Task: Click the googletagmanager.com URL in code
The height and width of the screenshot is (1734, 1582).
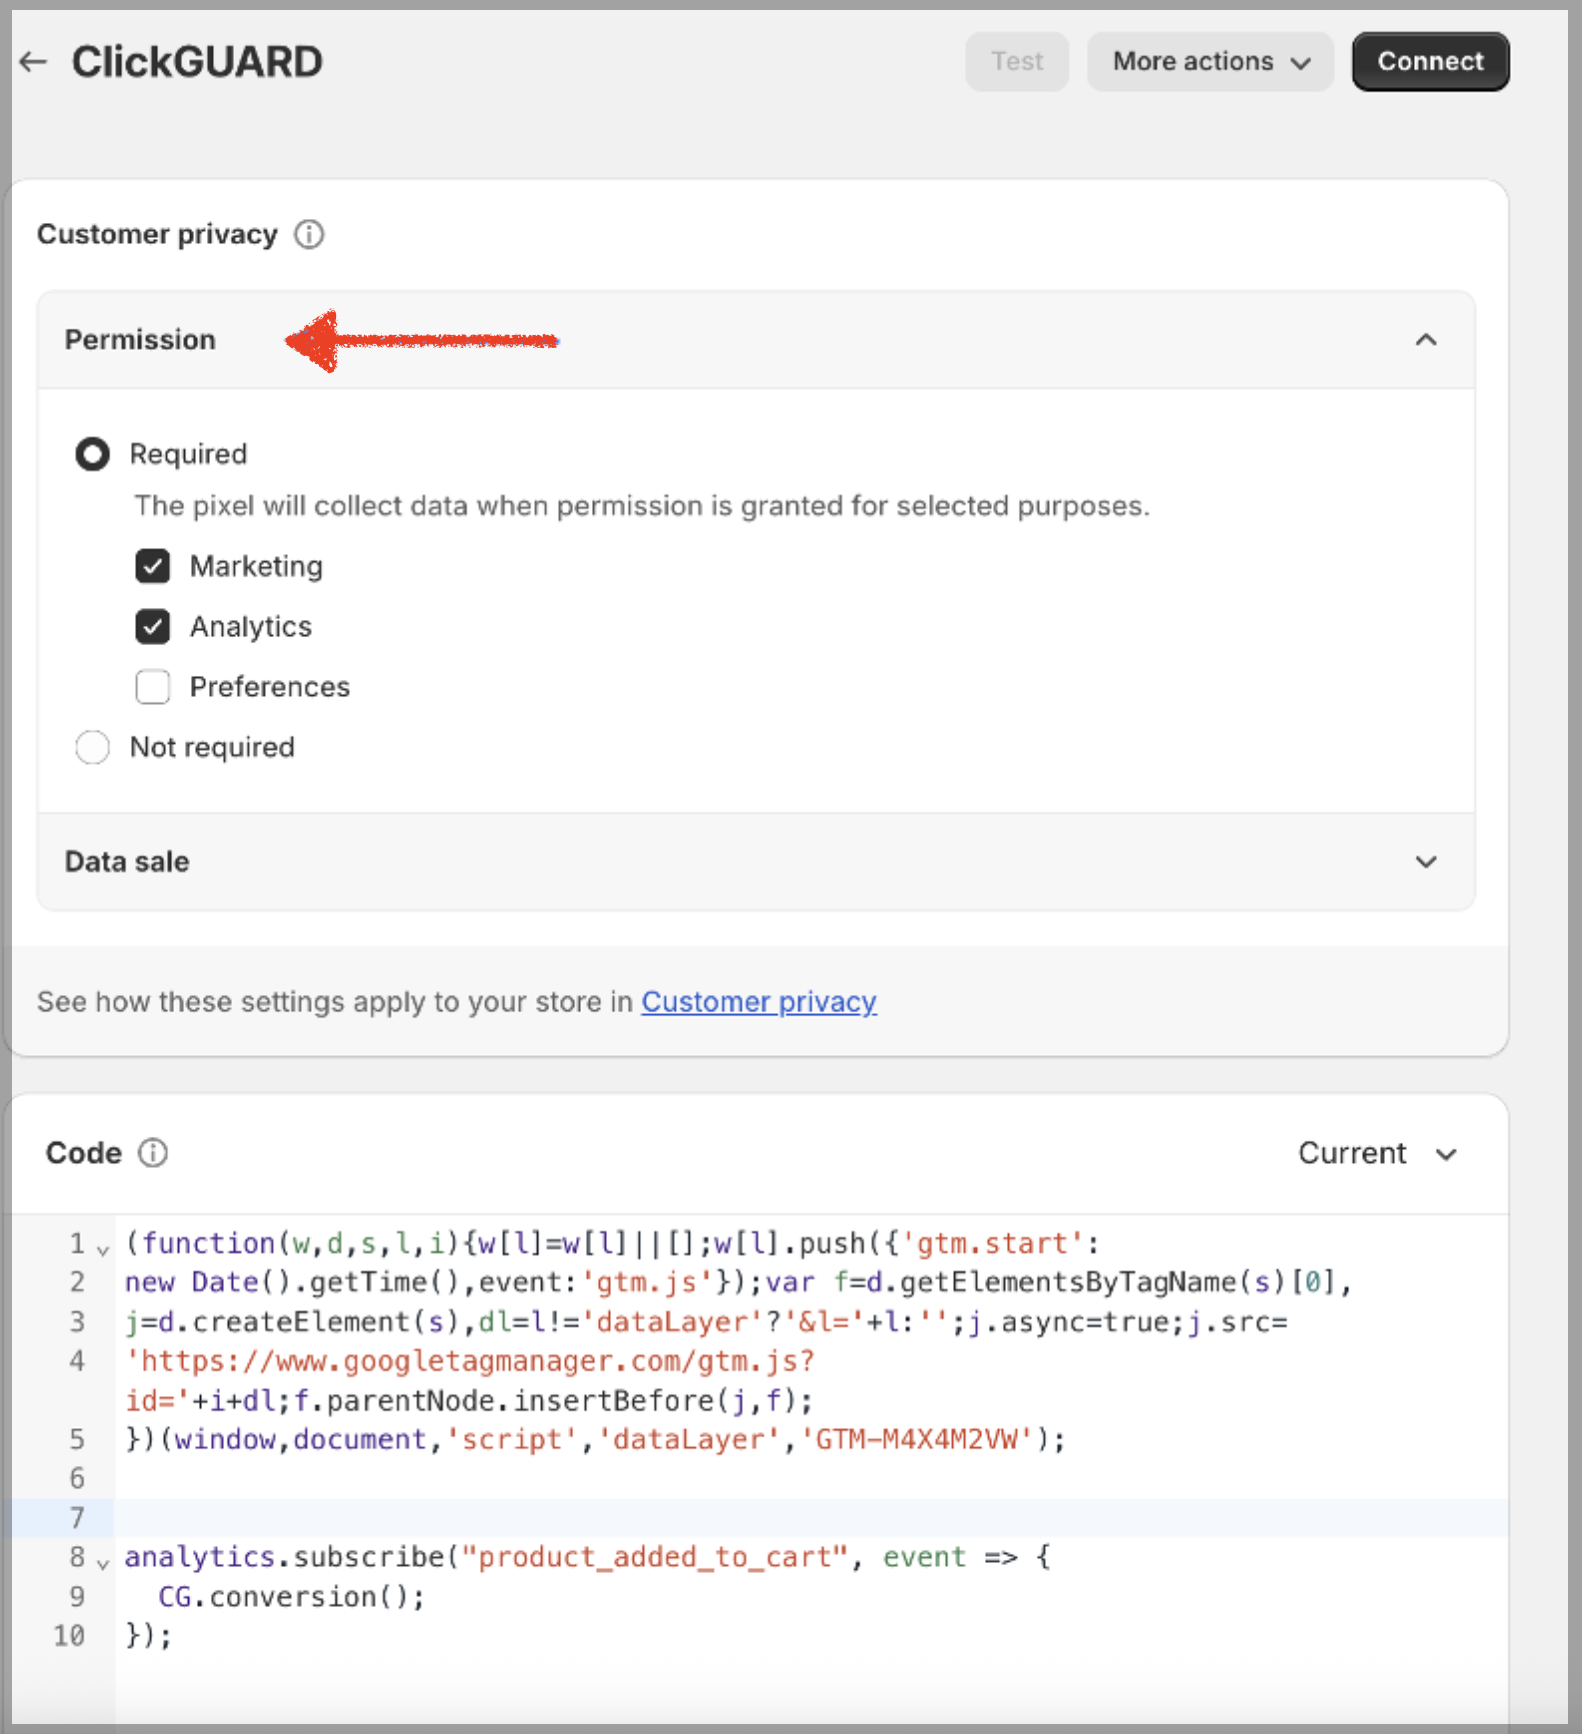Action: 470,1362
